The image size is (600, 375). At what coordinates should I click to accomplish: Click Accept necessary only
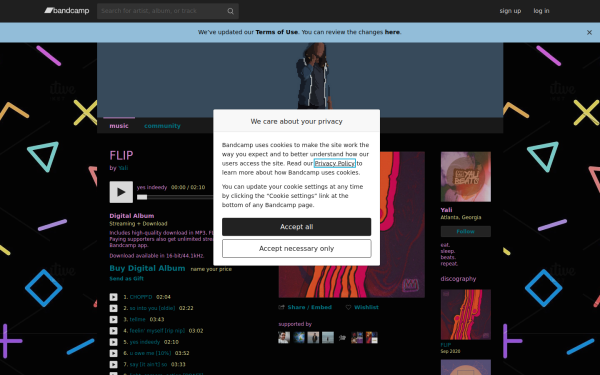[297, 249]
